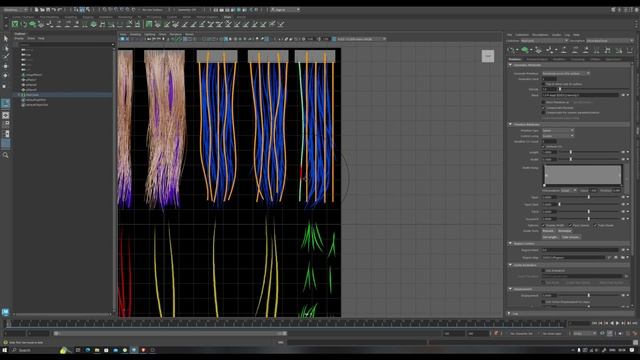Open the Windows Start menu

5,350
